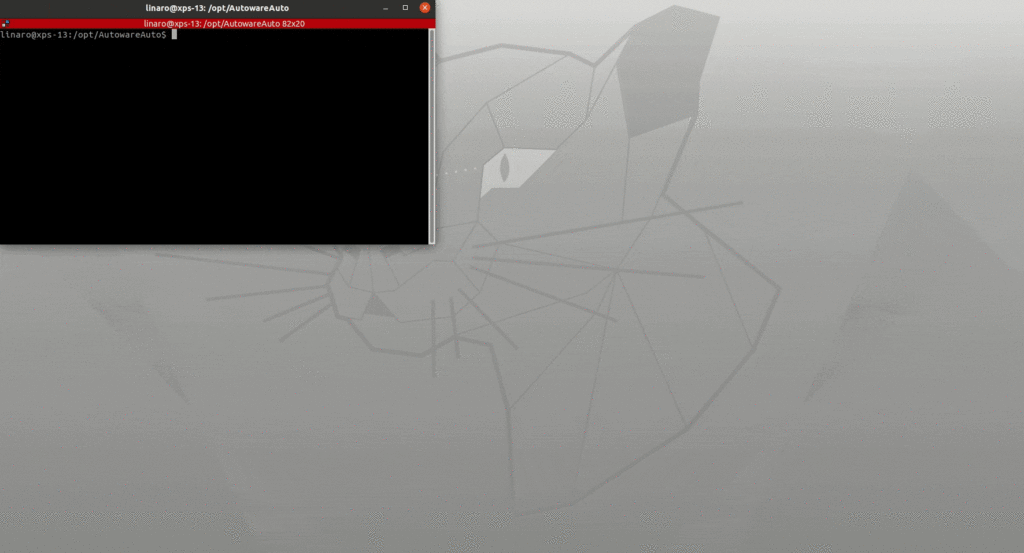Minimize the terminal window
The image size is (1024, 553).
click(385, 8)
